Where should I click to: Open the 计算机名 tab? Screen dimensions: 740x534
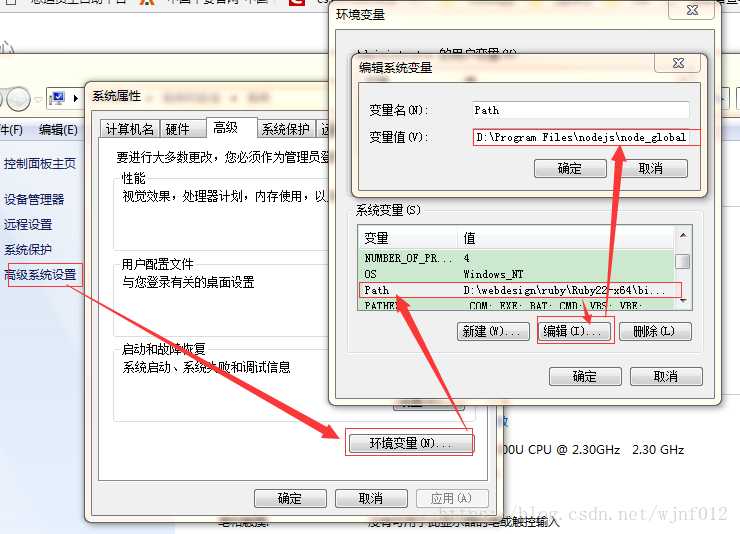130,129
